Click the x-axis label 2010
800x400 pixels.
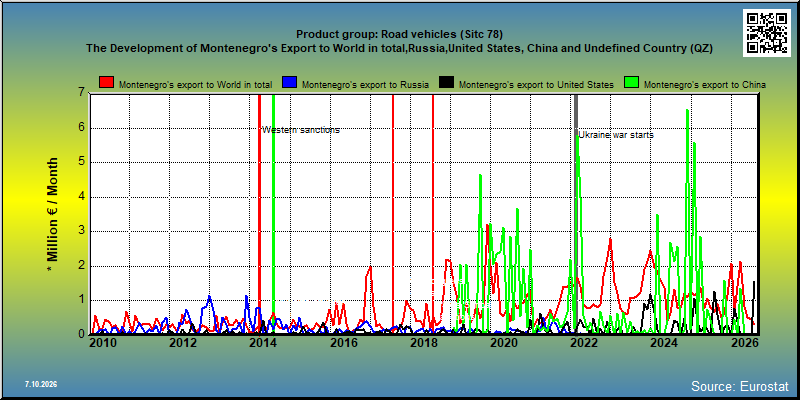pos(104,343)
